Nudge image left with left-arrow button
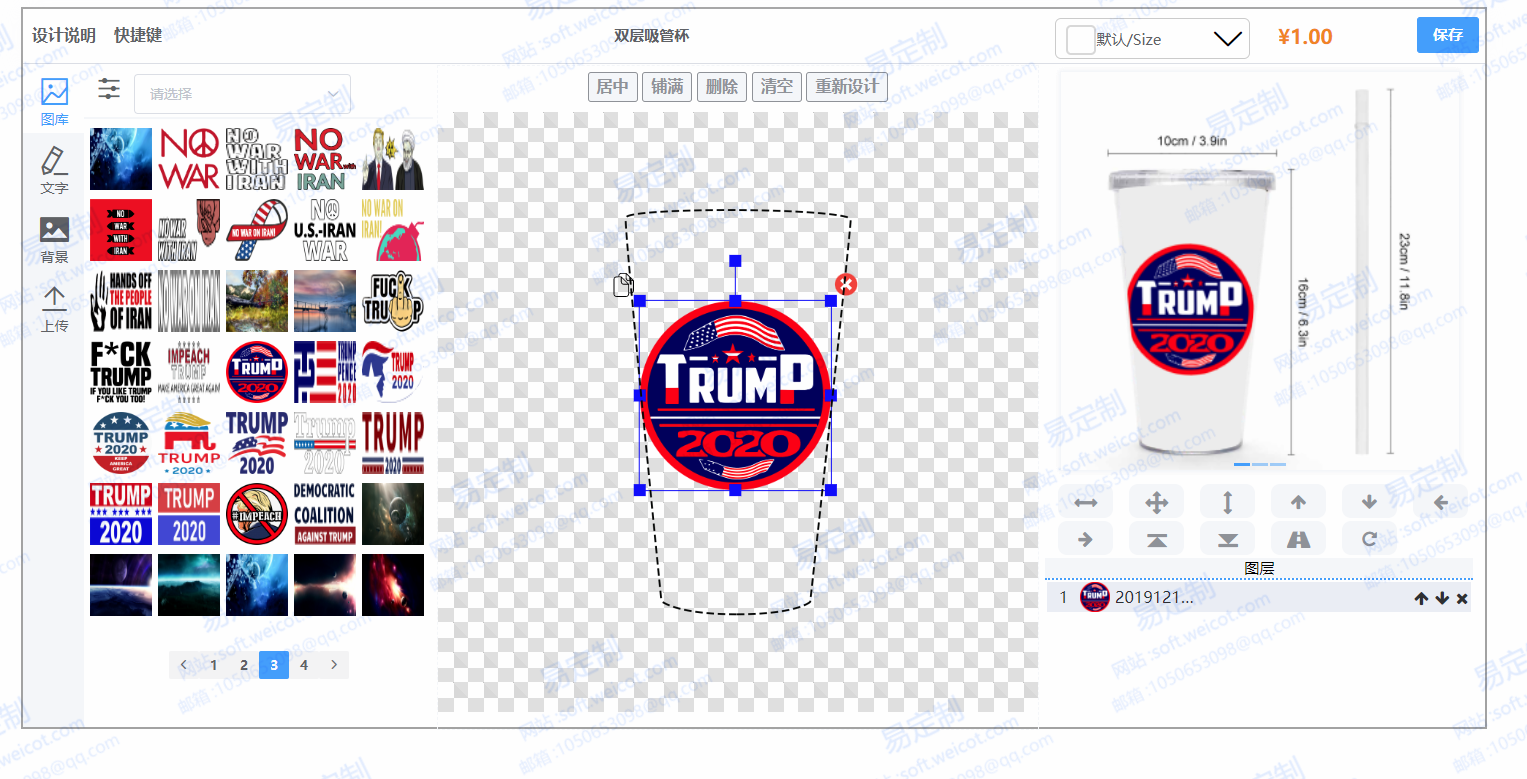The width and height of the screenshot is (1527, 779). point(1440,502)
